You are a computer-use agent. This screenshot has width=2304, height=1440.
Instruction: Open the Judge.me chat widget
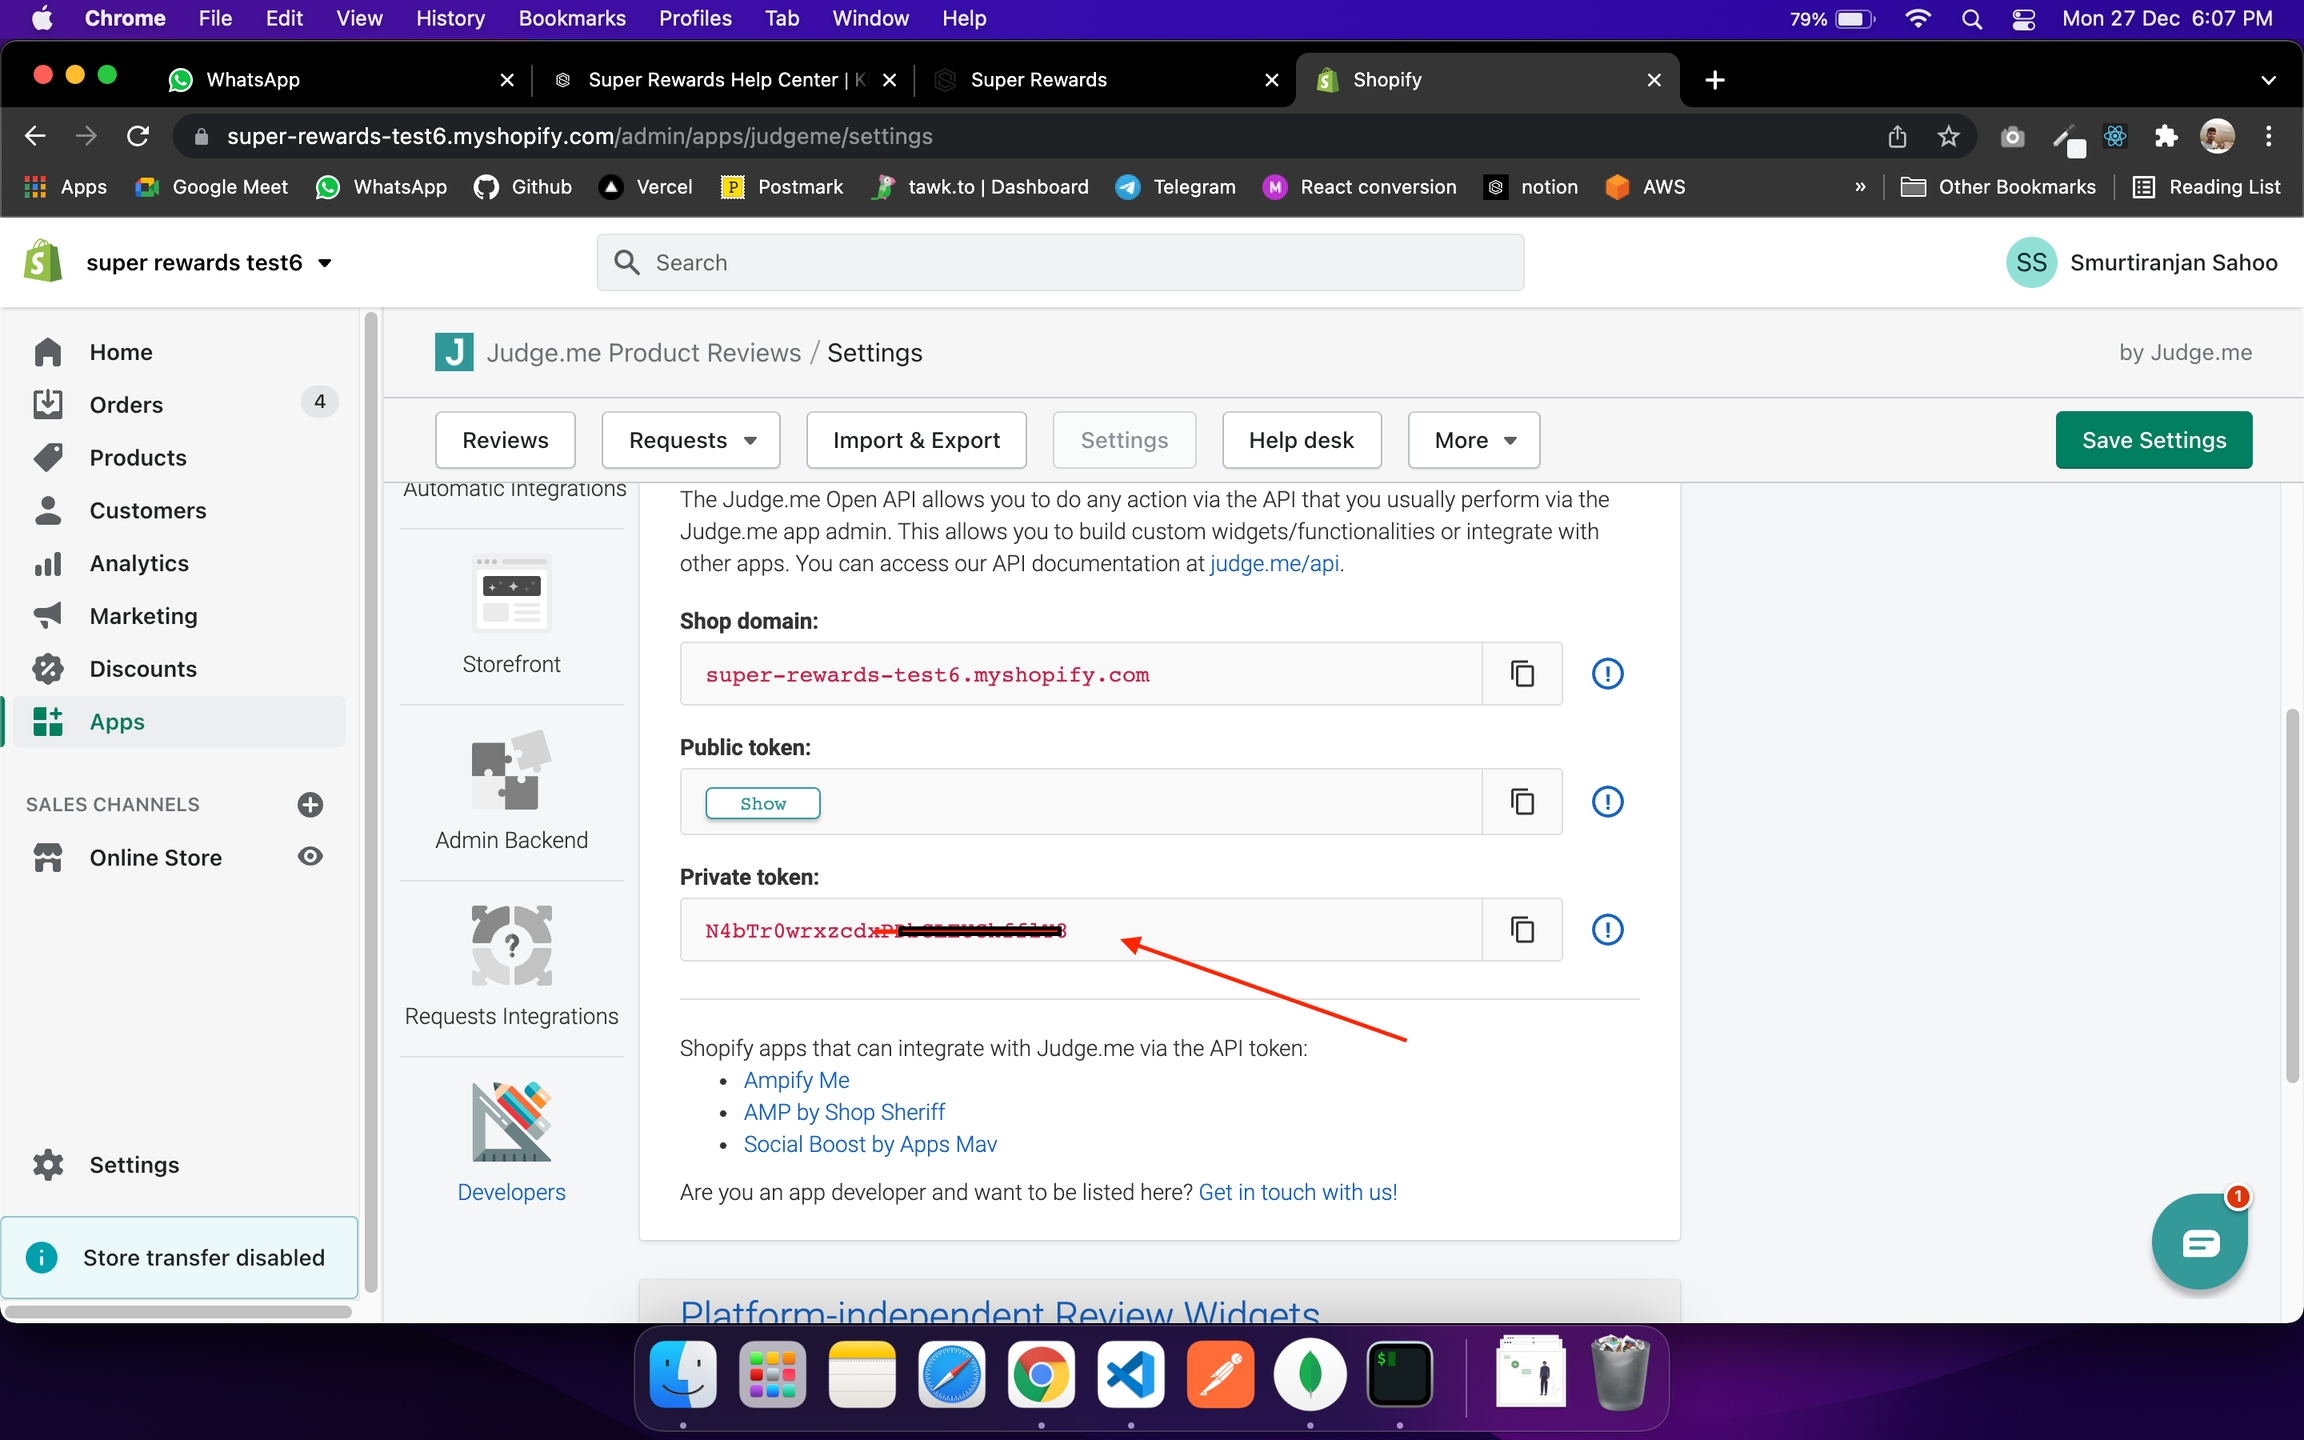(x=2199, y=1242)
